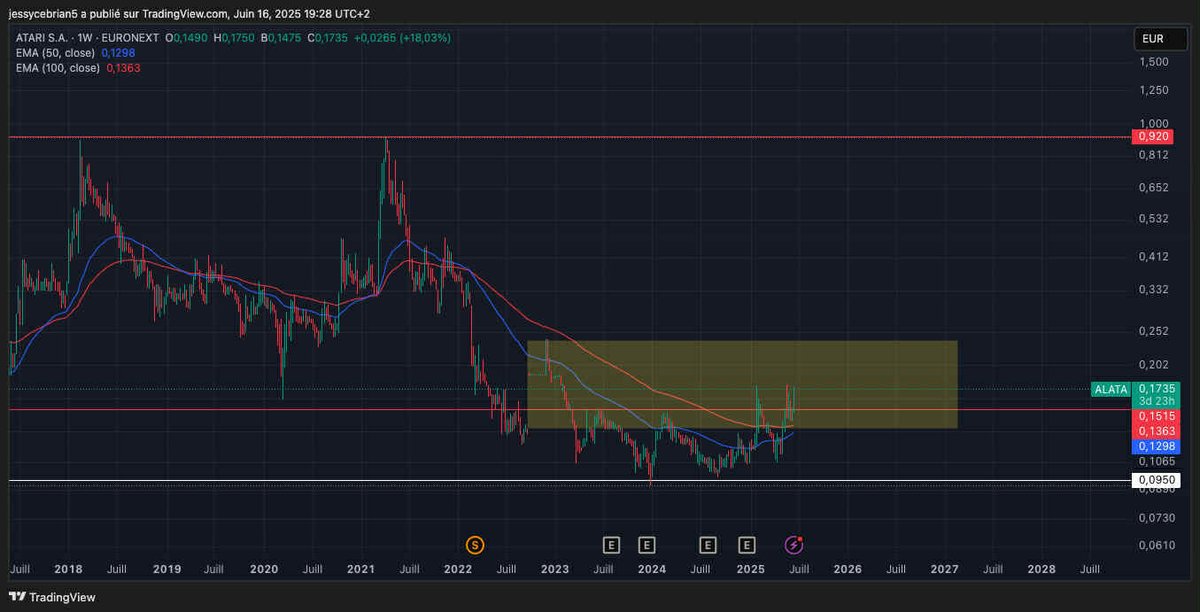Open the E earnings marker above Juill 2024

tap(707, 545)
